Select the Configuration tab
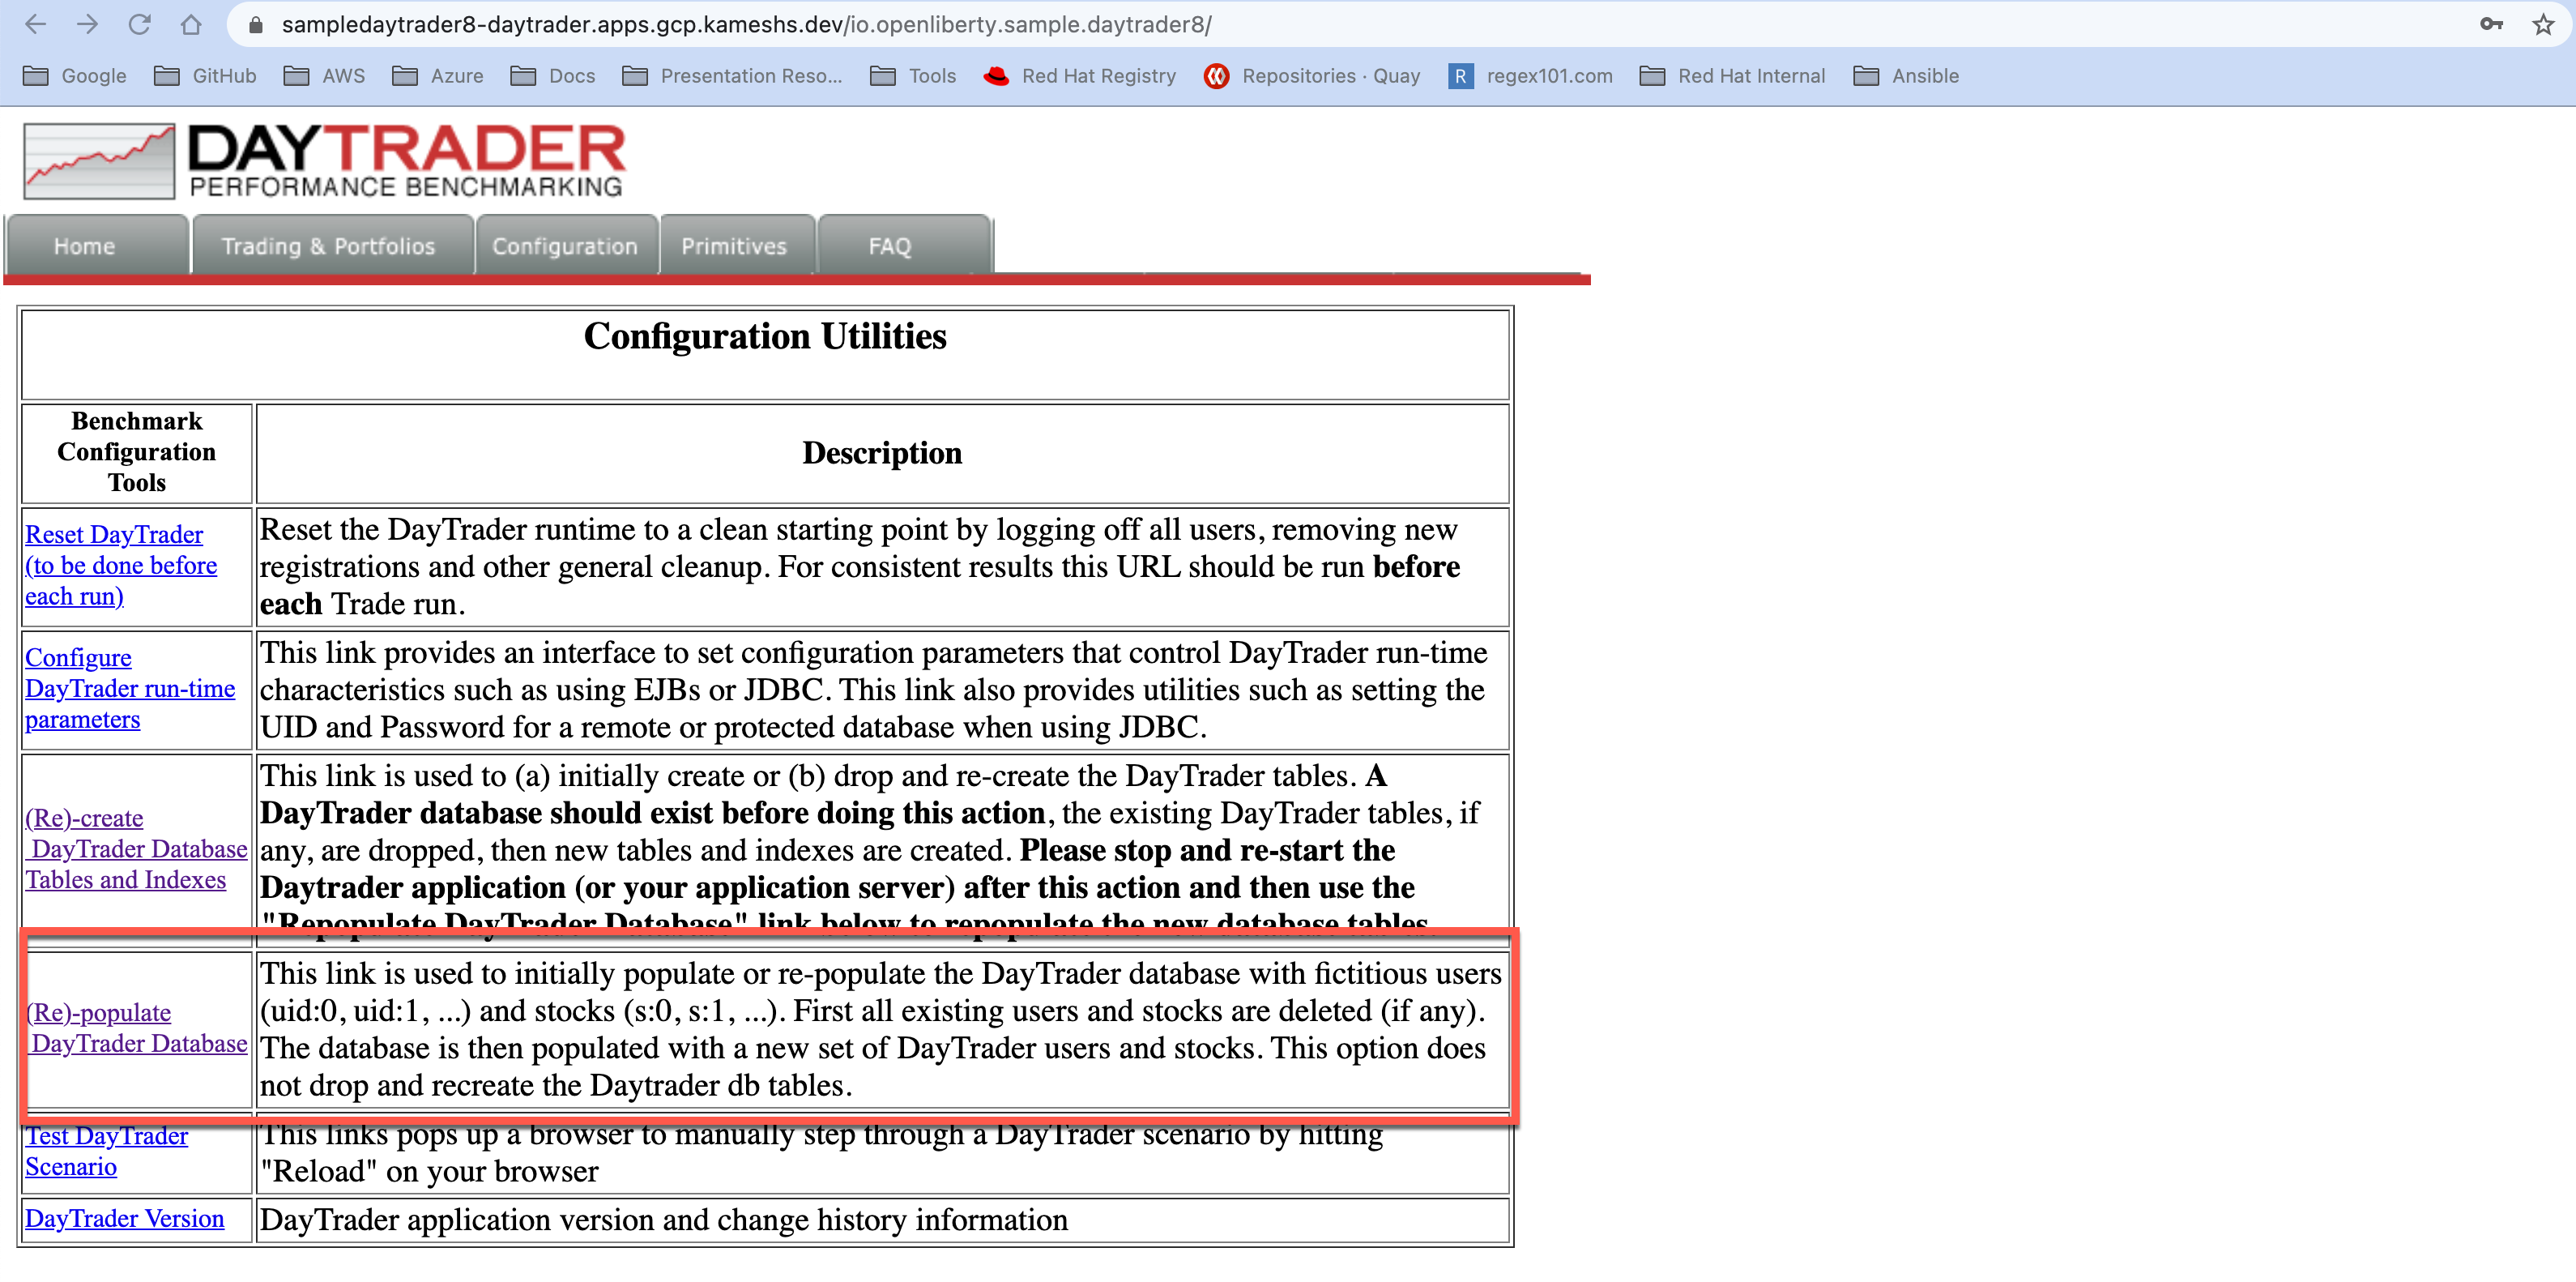This screenshot has width=2576, height=1282. [x=566, y=245]
